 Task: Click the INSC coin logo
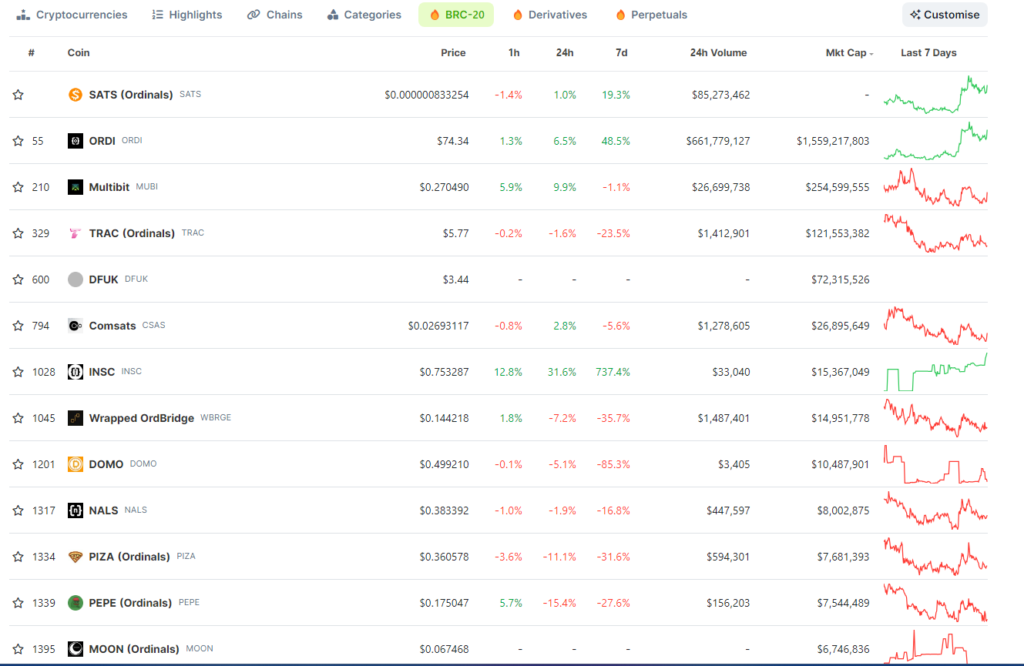pos(75,372)
